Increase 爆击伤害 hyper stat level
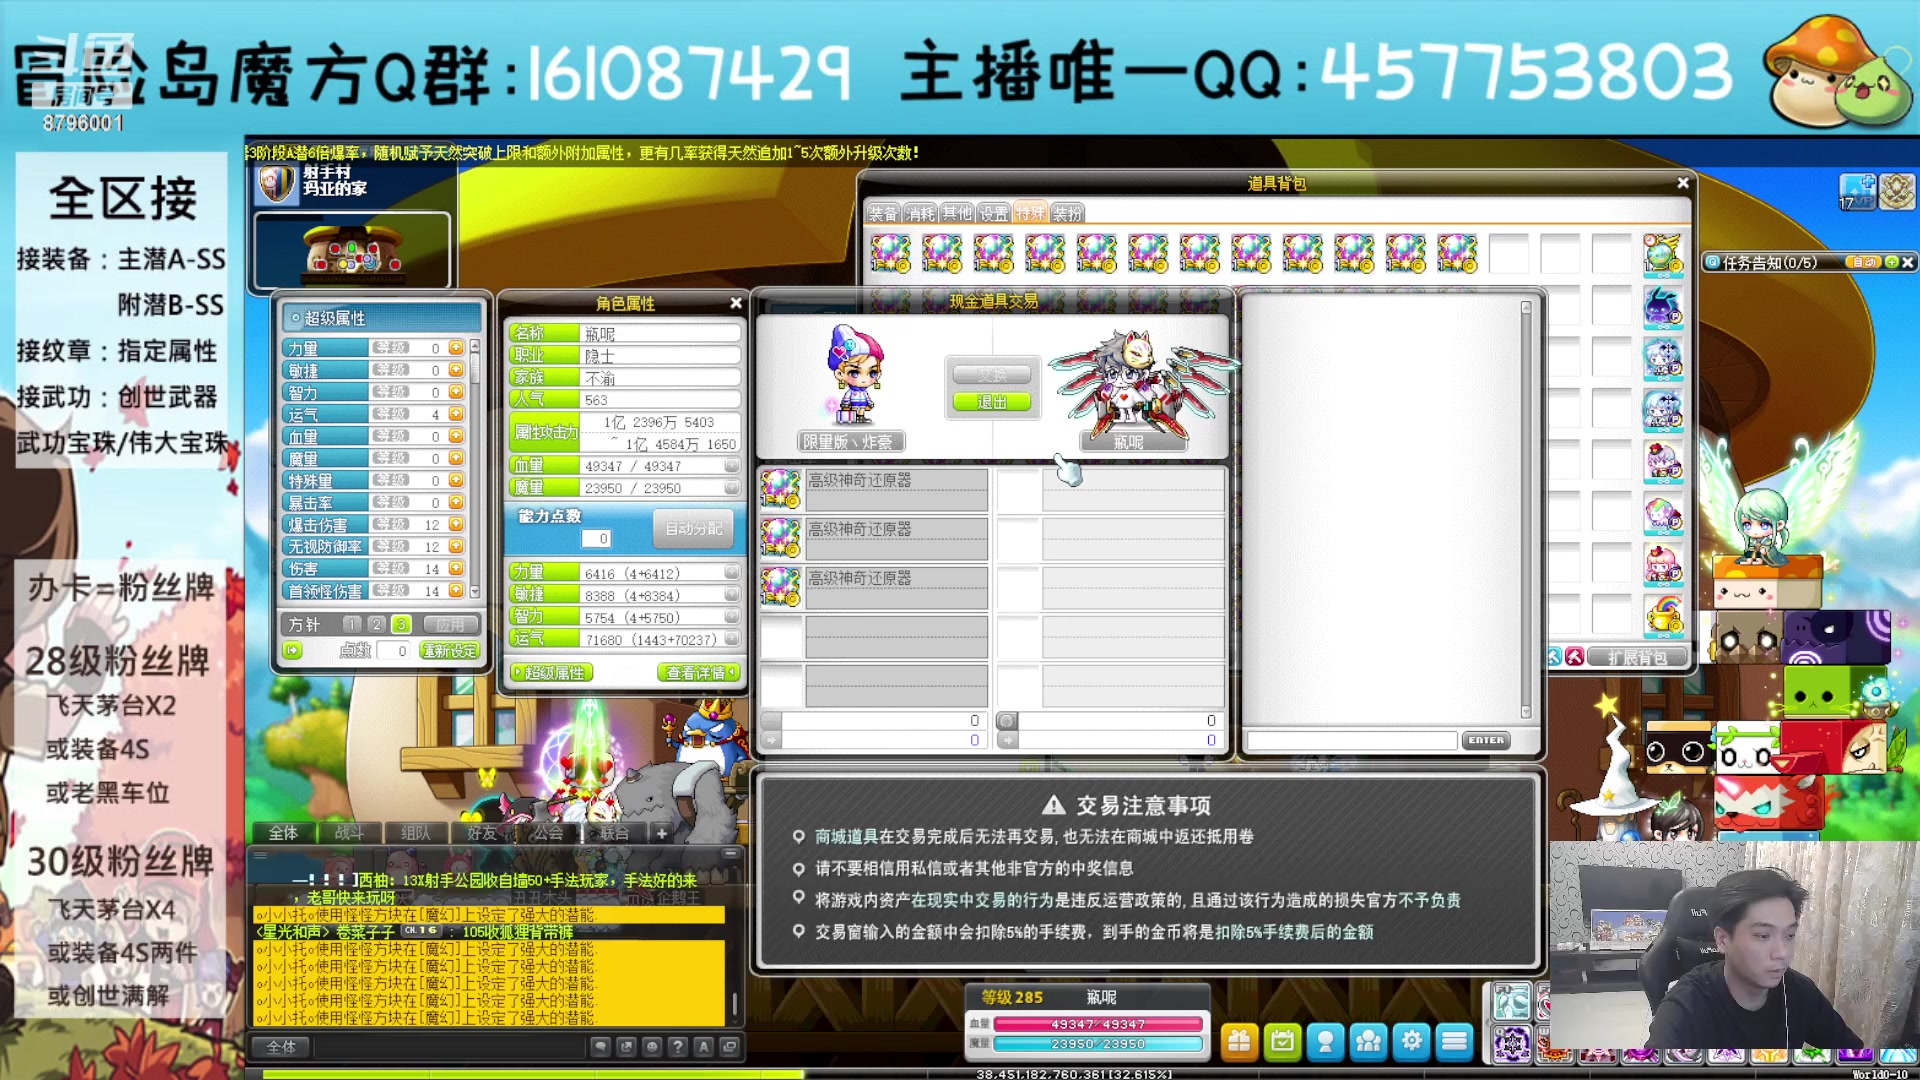1920x1080 pixels. [456, 524]
